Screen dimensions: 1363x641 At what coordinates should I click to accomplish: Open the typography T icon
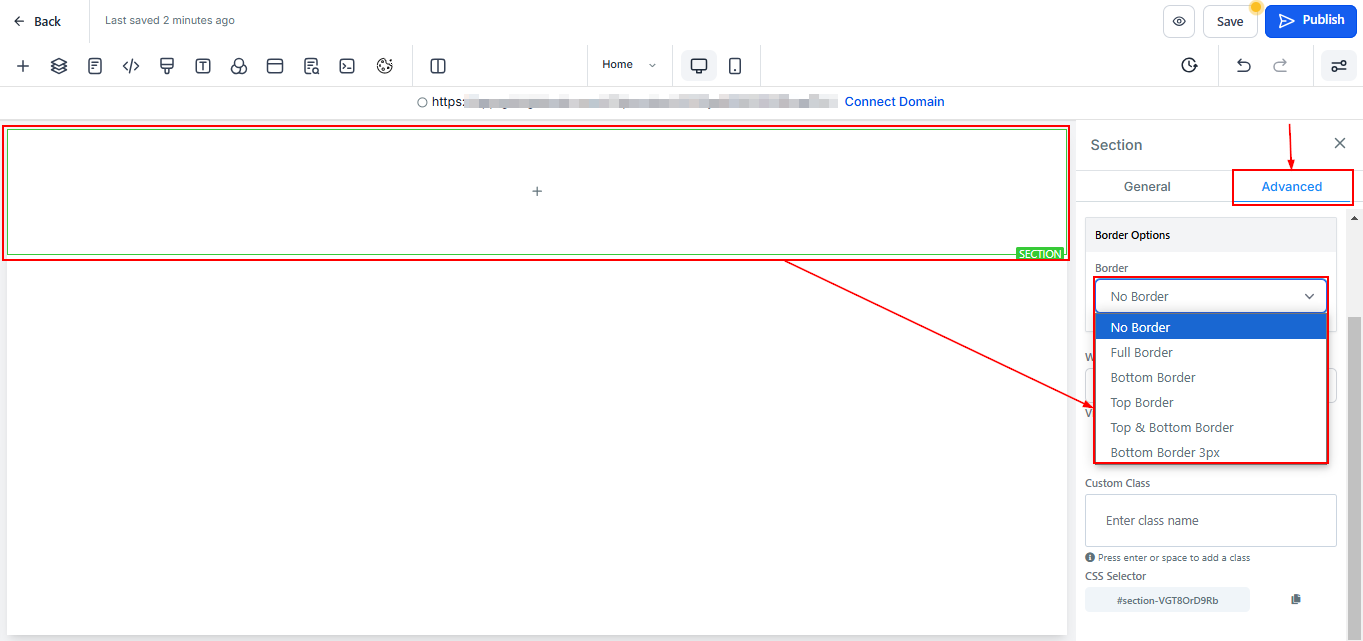point(203,66)
